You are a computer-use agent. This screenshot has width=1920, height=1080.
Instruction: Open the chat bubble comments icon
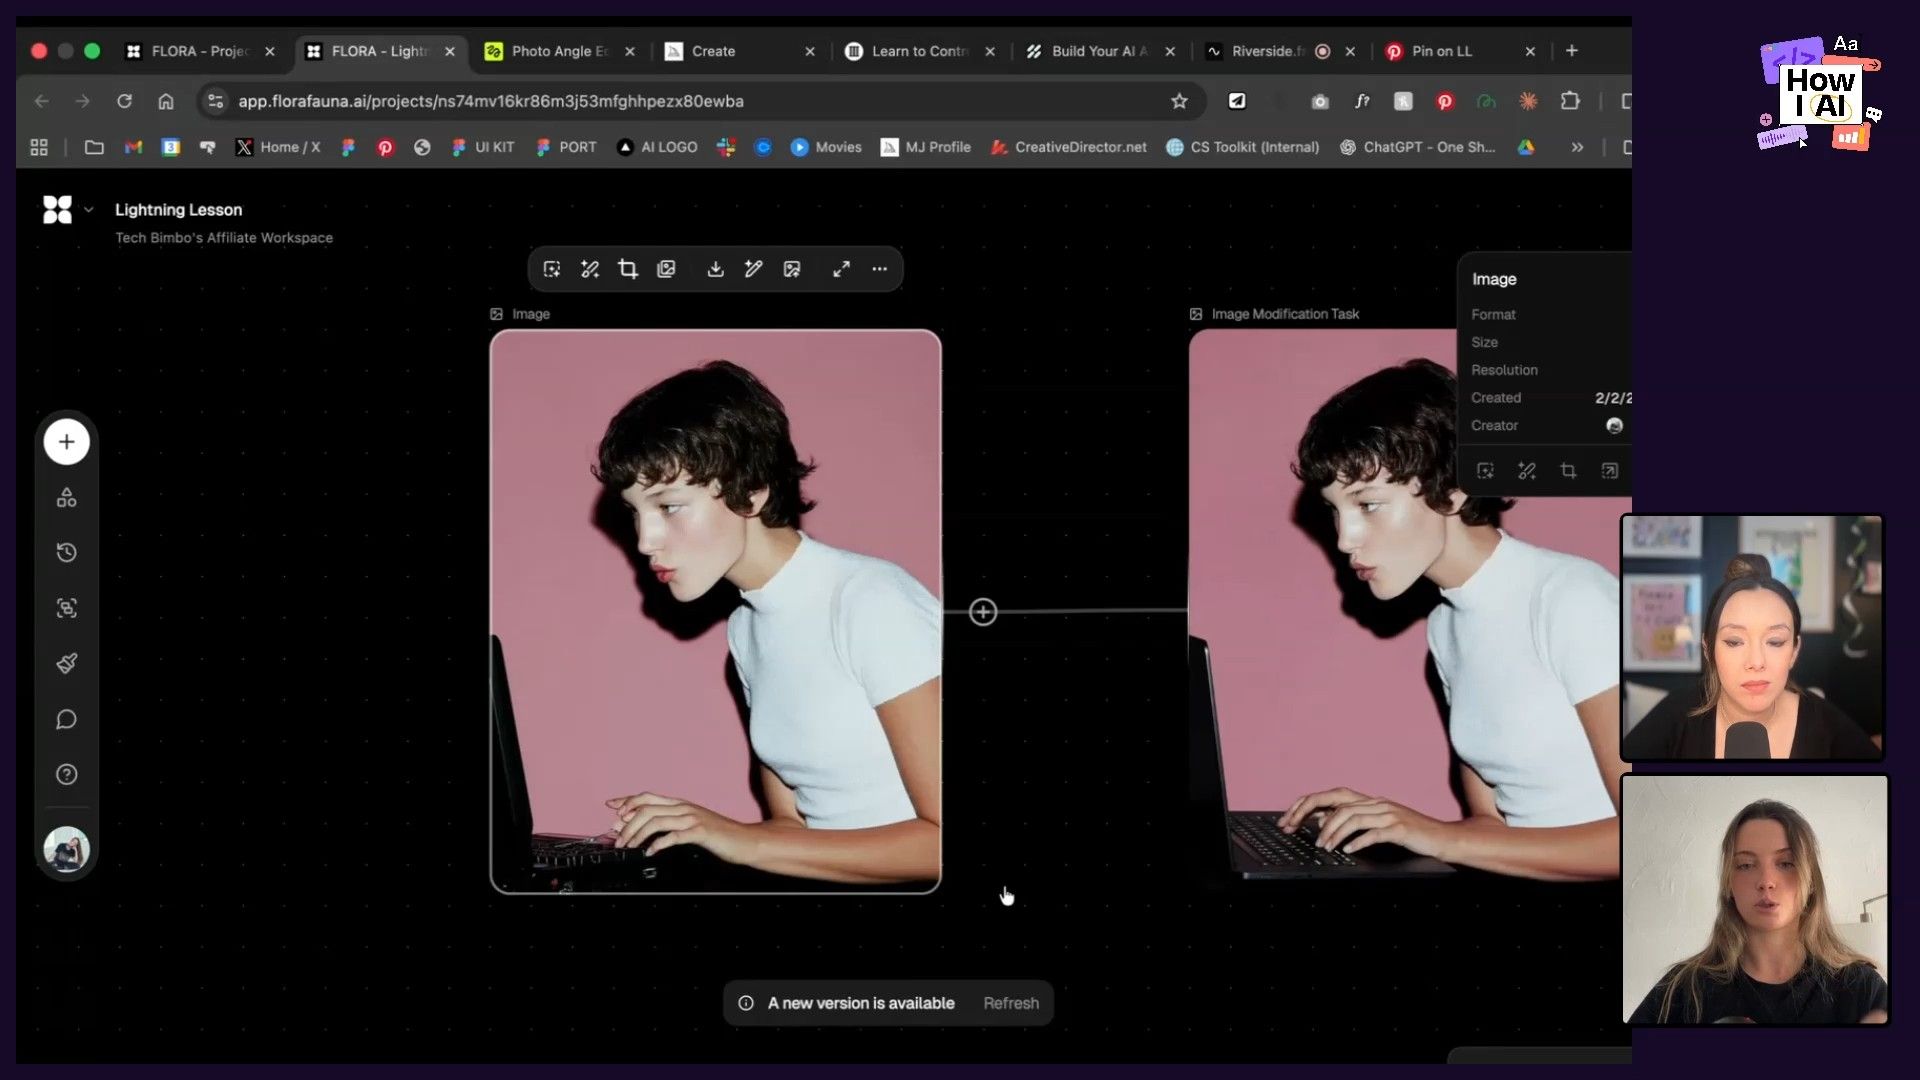click(67, 719)
